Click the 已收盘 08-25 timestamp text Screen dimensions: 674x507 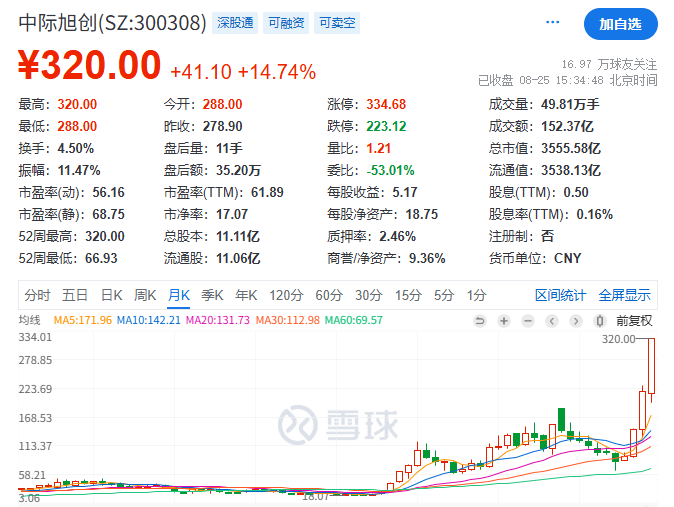[x=567, y=80]
